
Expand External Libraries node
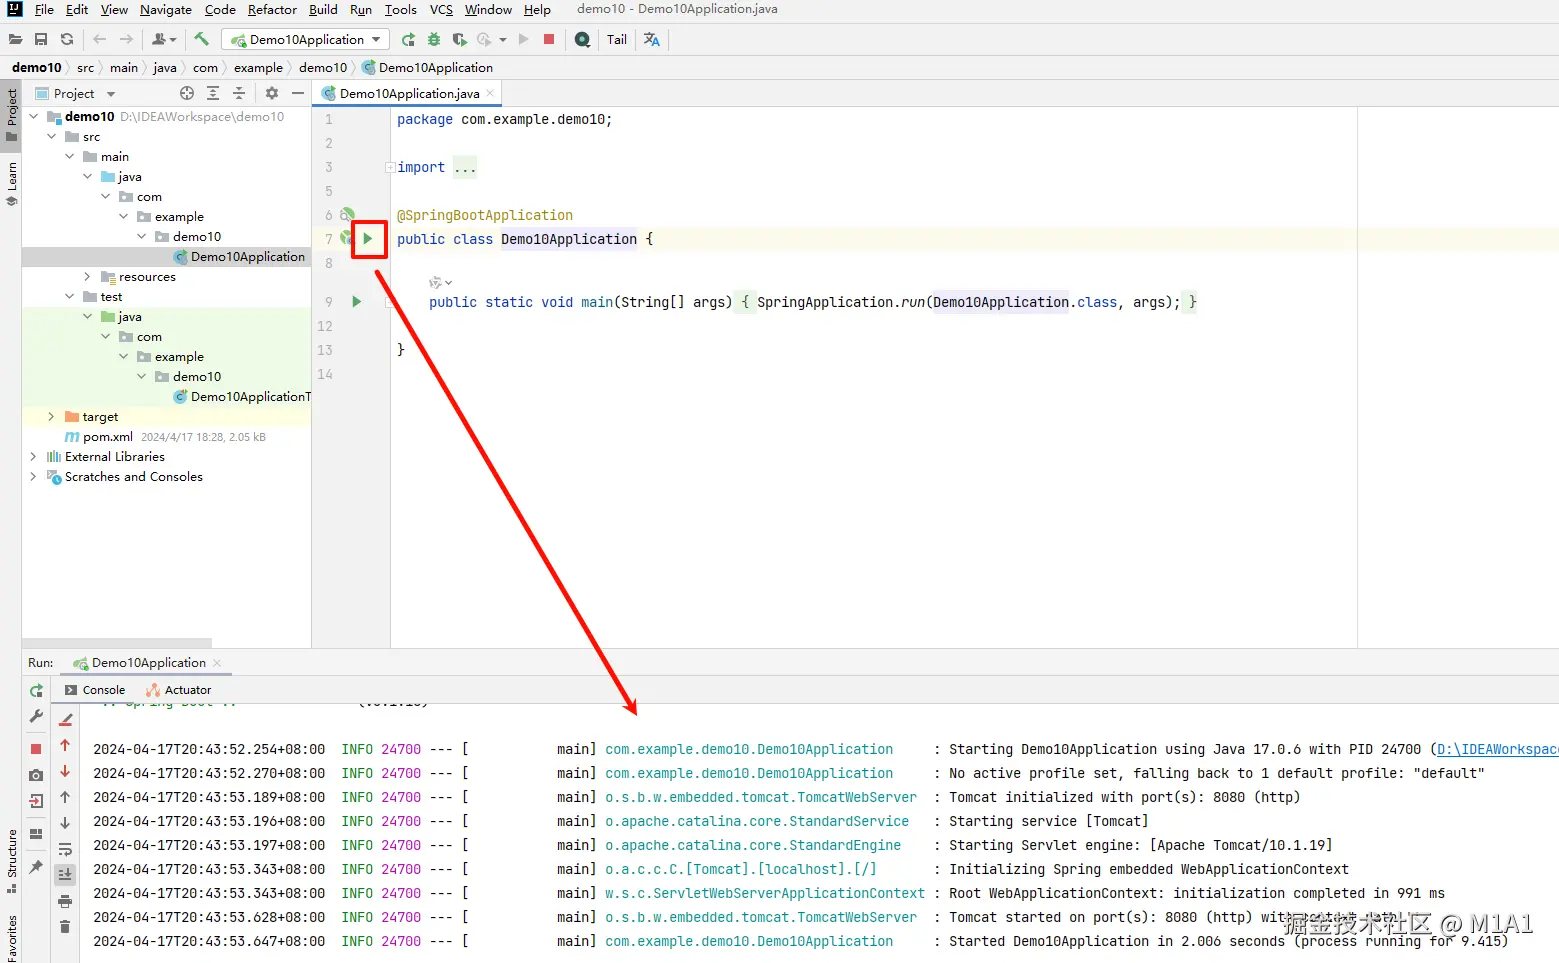point(33,457)
